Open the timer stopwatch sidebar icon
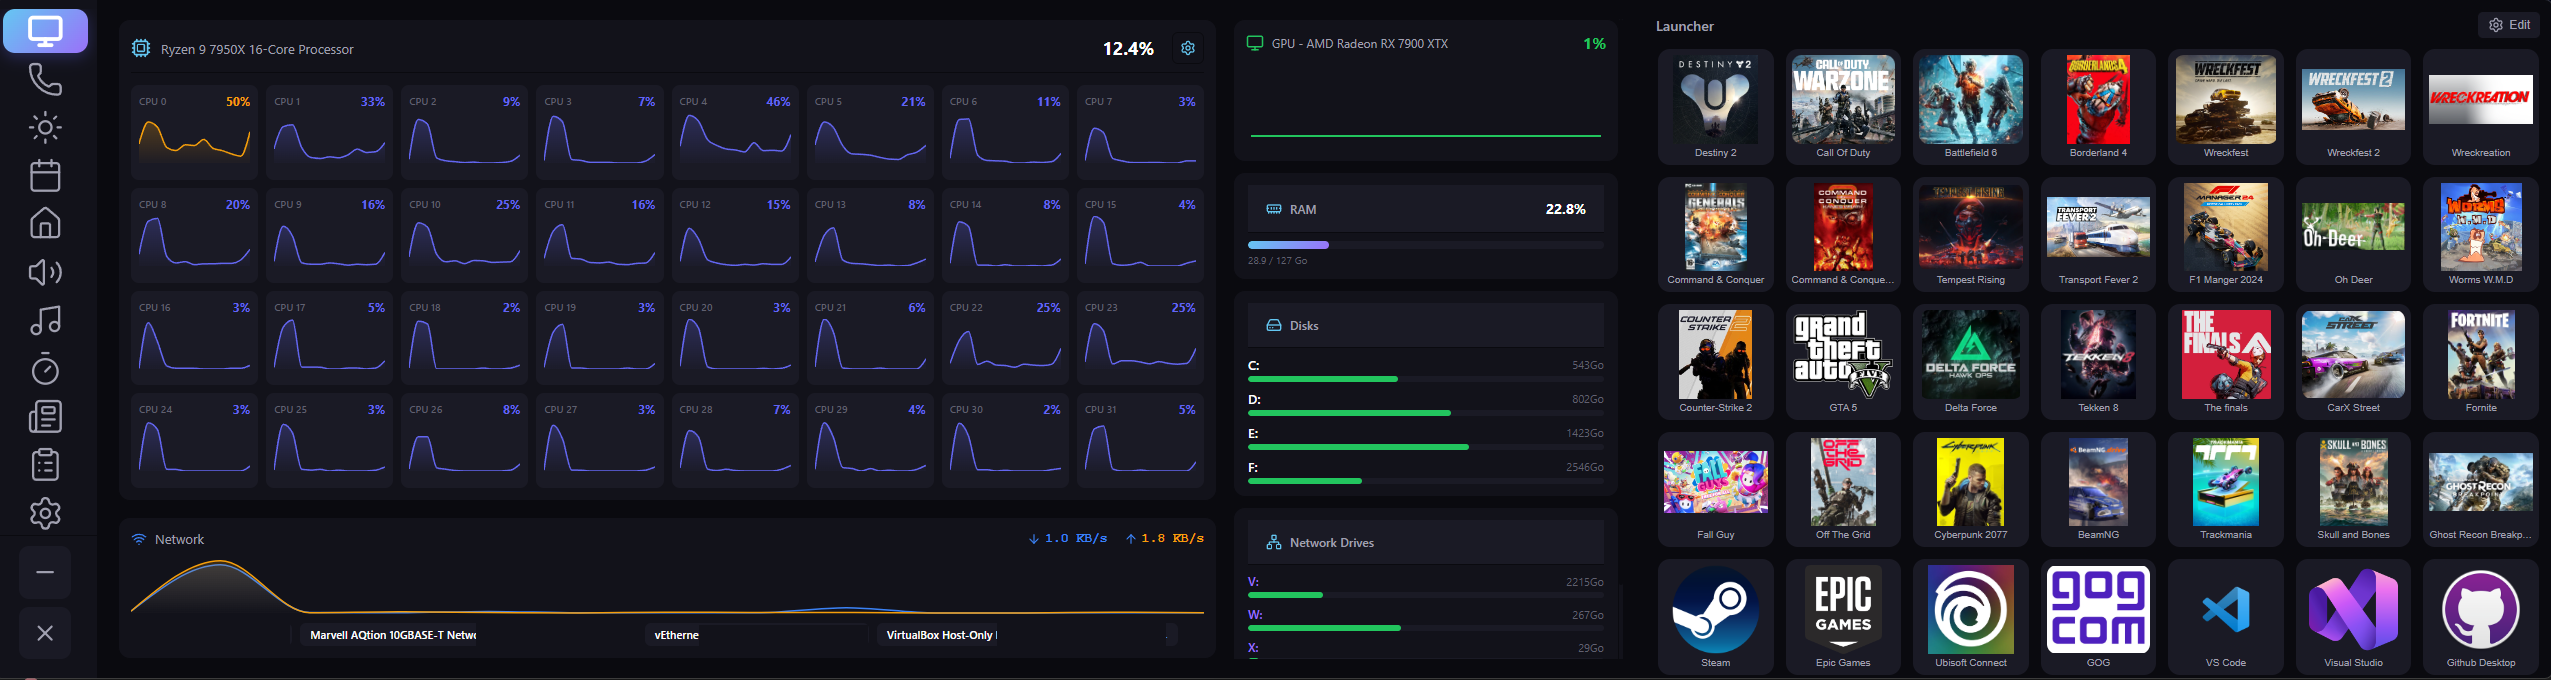The height and width of the screenshot is (680, 2551). [x=45, y=369]
